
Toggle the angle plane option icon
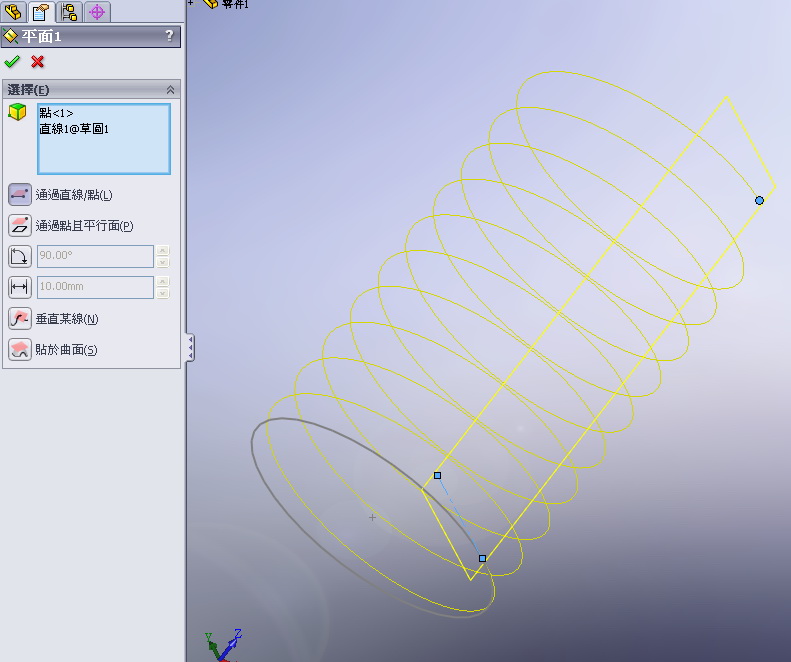(x=20, y=256)
